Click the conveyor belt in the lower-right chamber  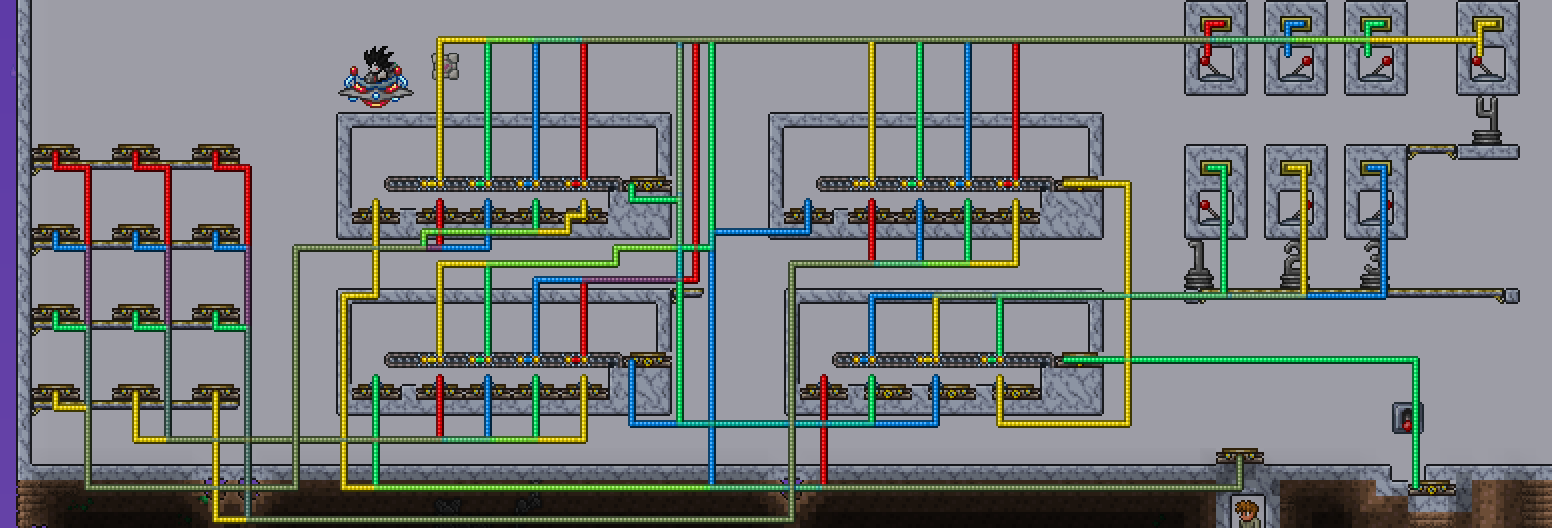click(944, 360)
